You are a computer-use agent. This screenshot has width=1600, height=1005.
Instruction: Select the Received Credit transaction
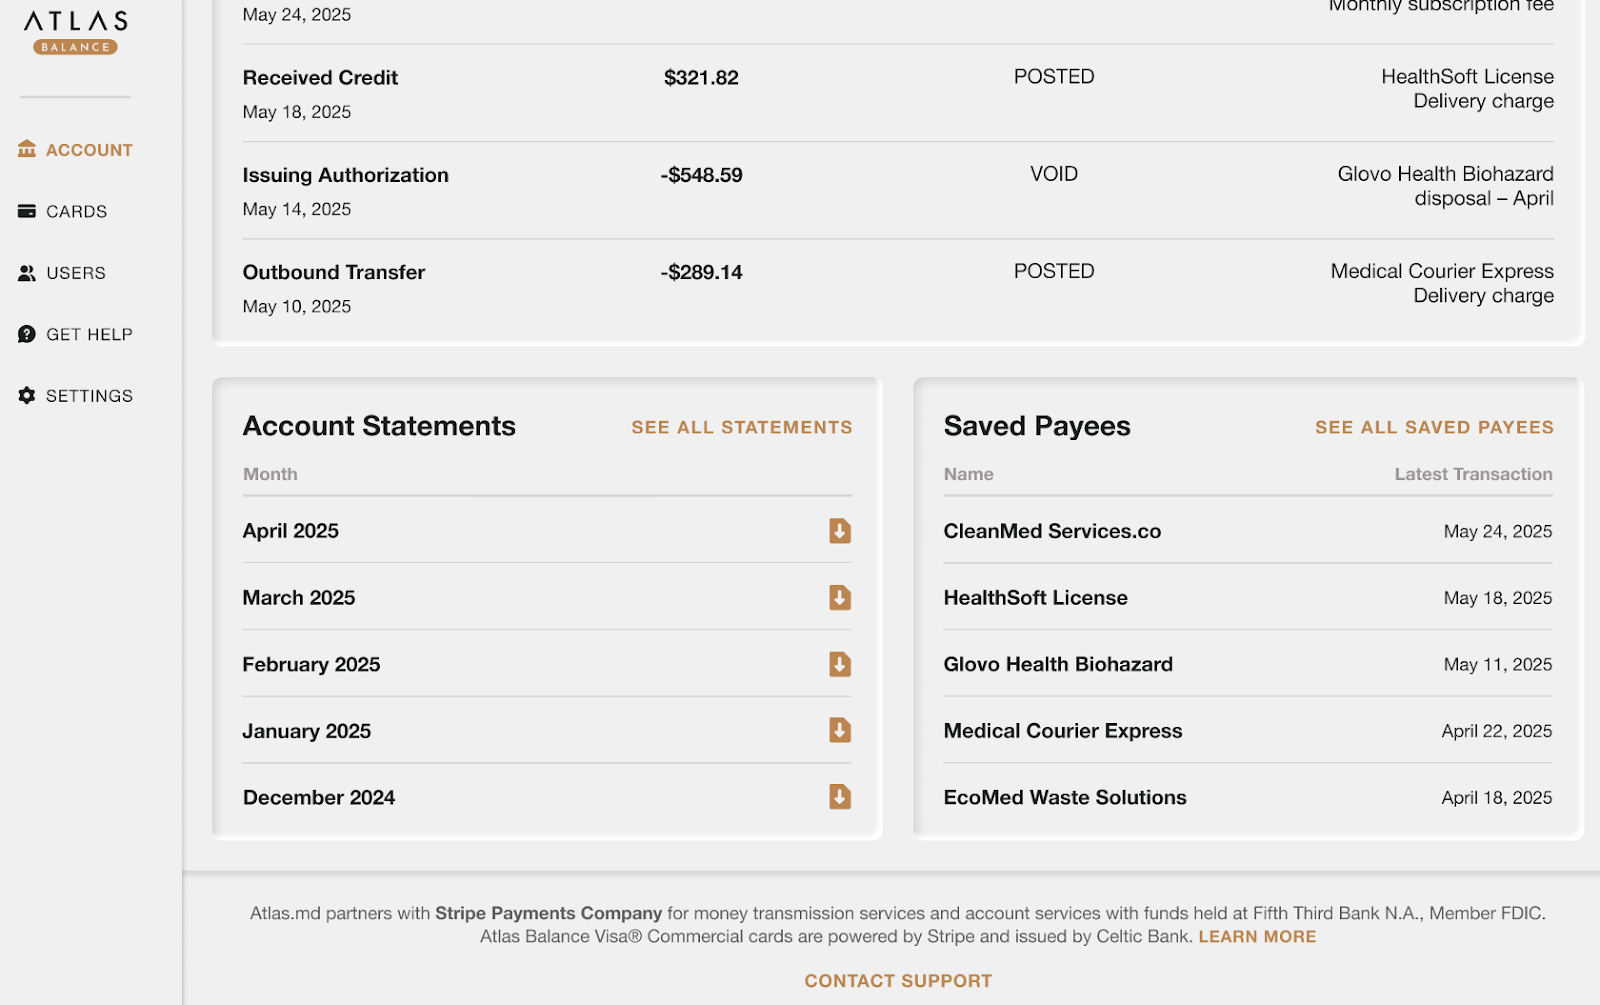[319, 77]
